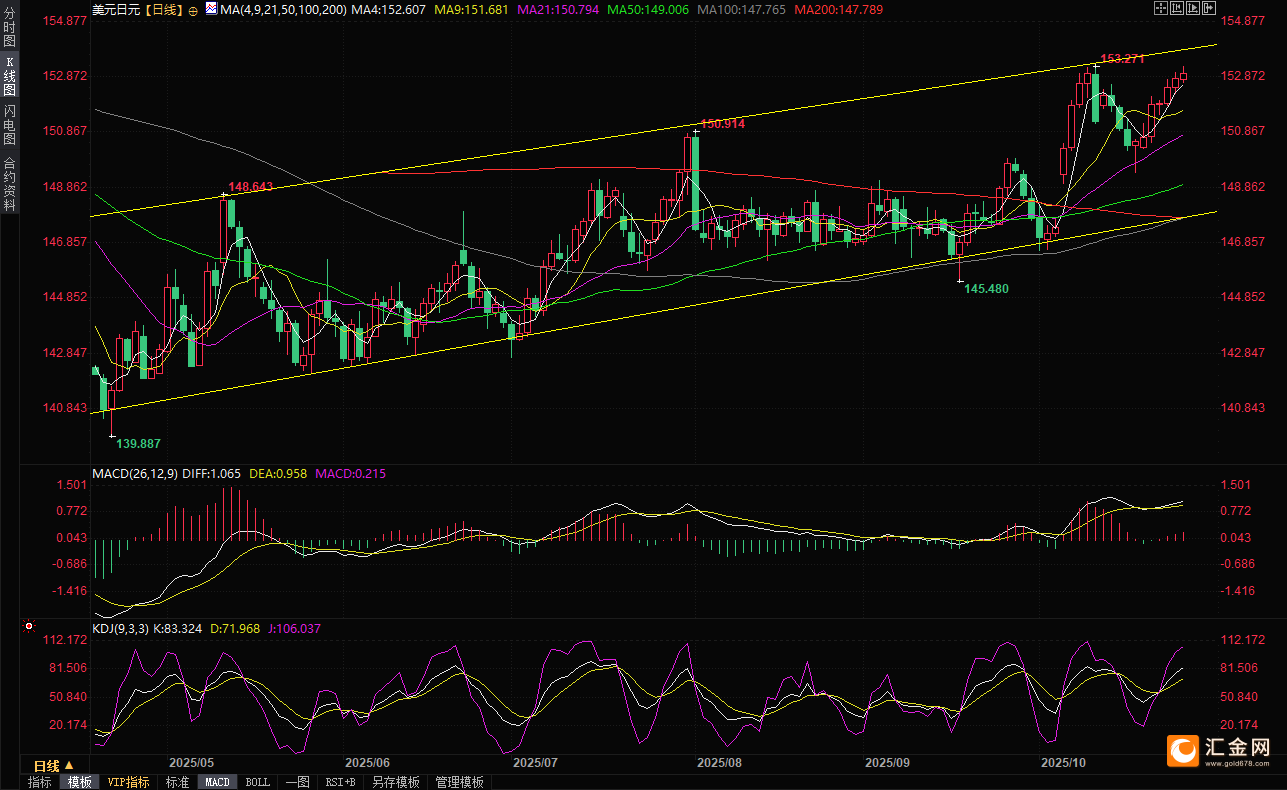This screenshot has width=1287, height=790.
Task: Click the 另存模板 button
Action: point(396,782)
